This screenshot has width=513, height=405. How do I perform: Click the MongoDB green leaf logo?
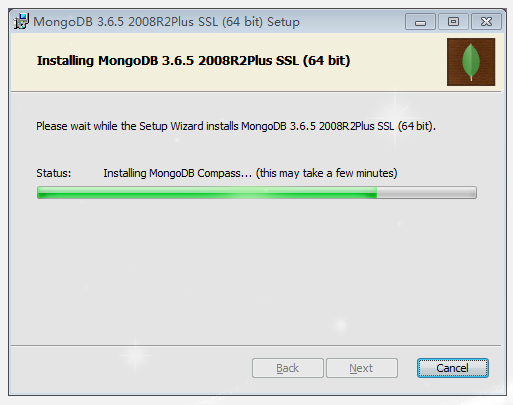pyautogui.click(x=471, y=62)
